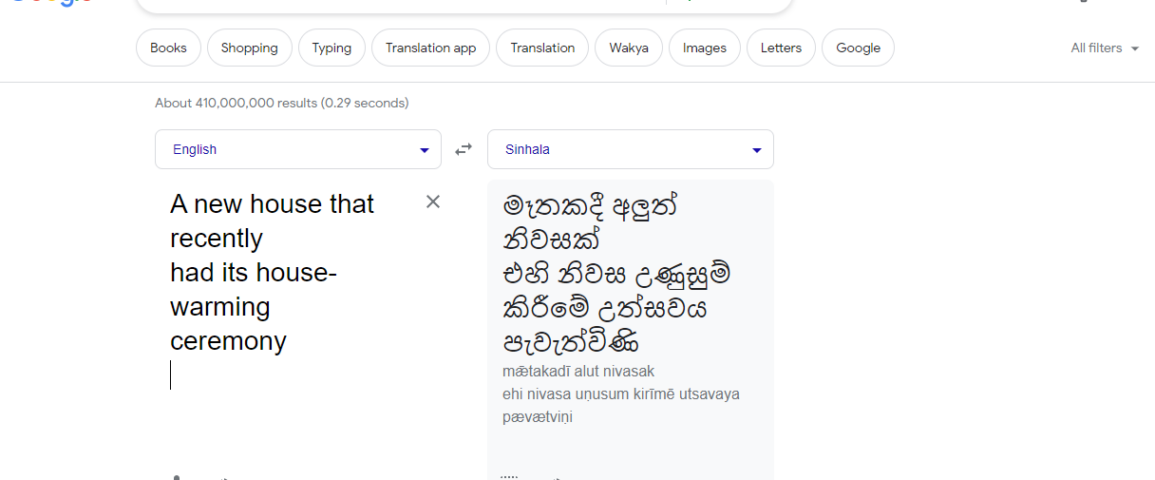The height and width of the screenshot is (480, 1155).
Task: Click the search bar at top
Action: pos(464,6)
